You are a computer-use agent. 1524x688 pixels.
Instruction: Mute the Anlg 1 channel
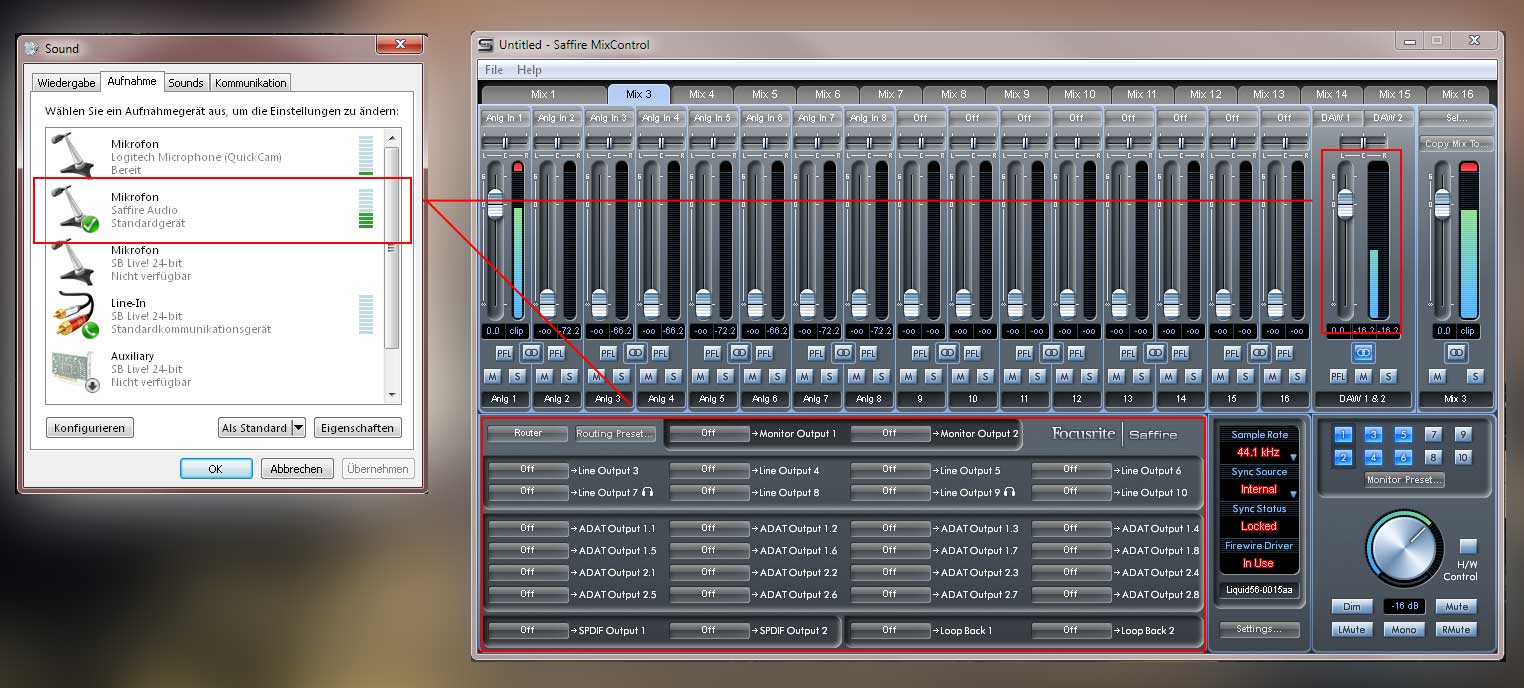click(x=493, y=376)
